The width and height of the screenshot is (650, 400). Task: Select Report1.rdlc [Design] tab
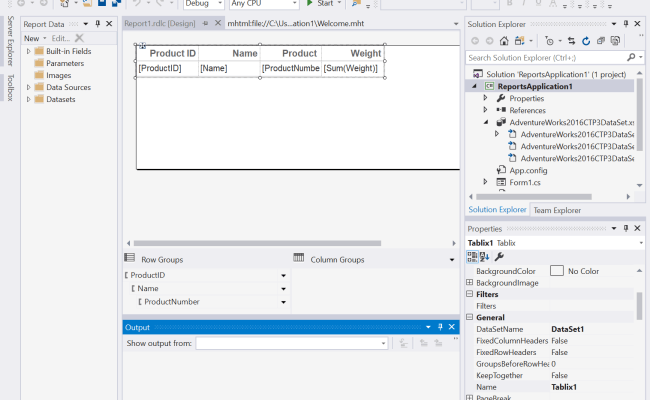[x=160, y=23]
